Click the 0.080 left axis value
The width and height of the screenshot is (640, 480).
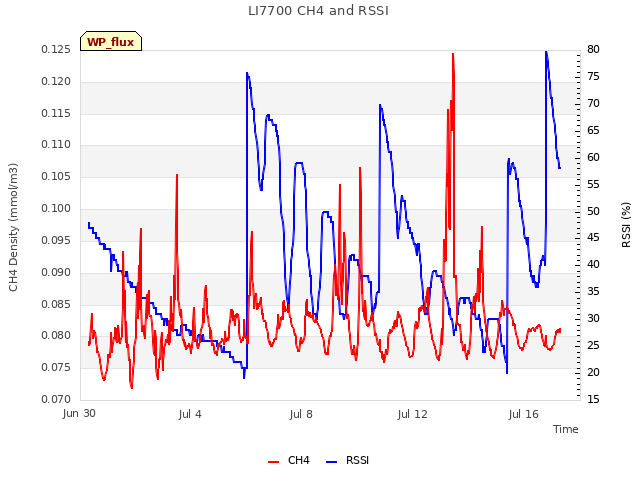56,336
